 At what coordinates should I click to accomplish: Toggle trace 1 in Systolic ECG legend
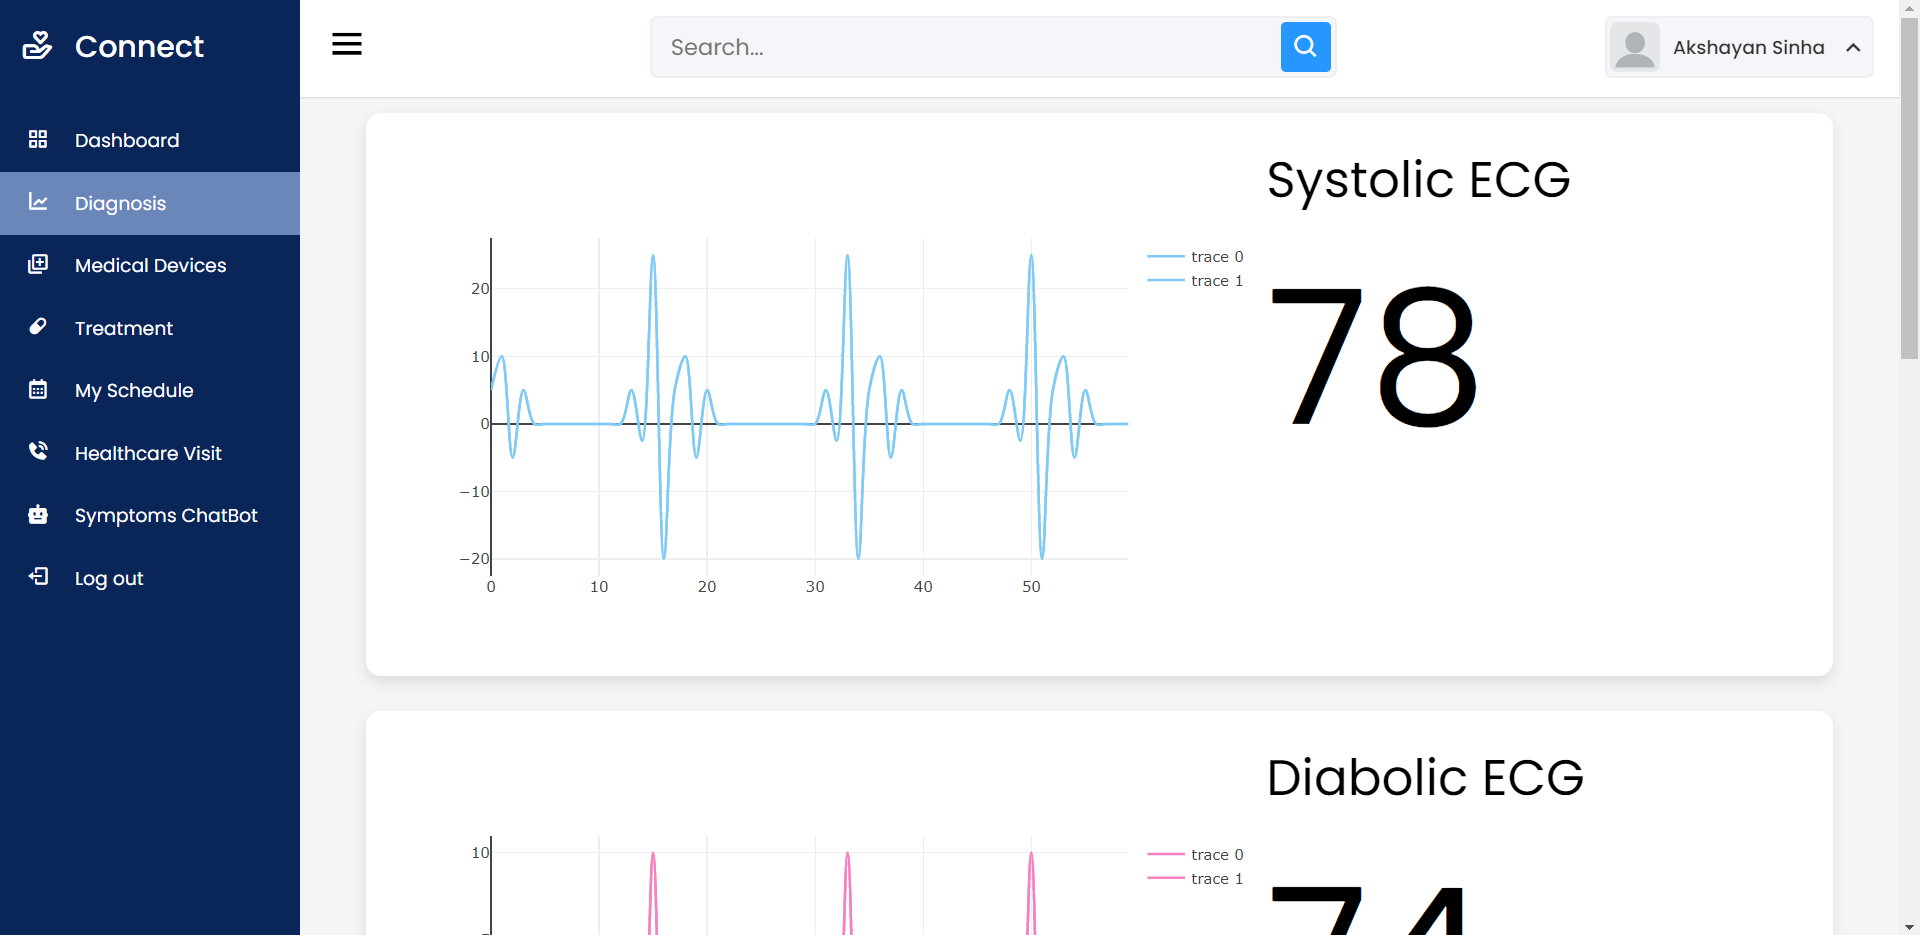point(1196,281)
